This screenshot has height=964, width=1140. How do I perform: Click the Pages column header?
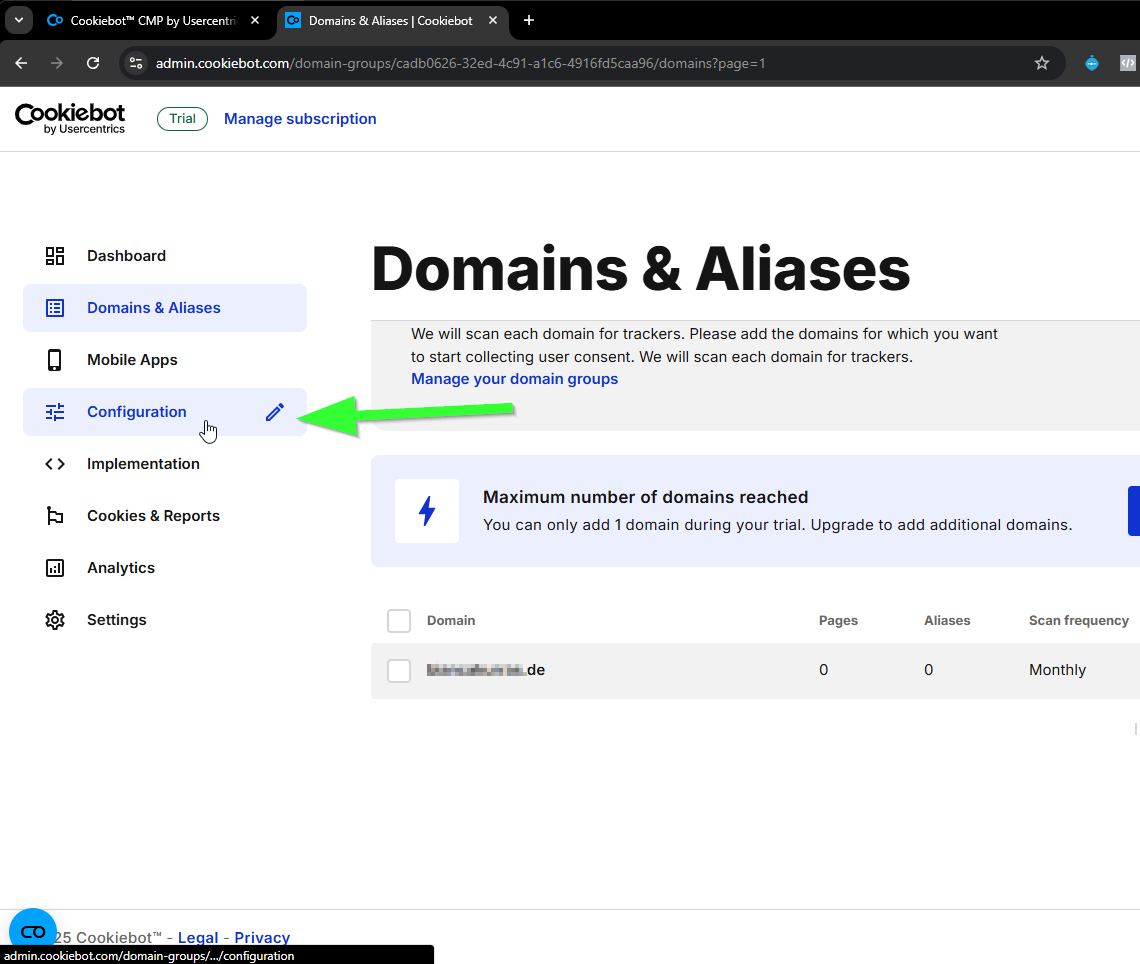pyautogui.click(x=838, y=620)
